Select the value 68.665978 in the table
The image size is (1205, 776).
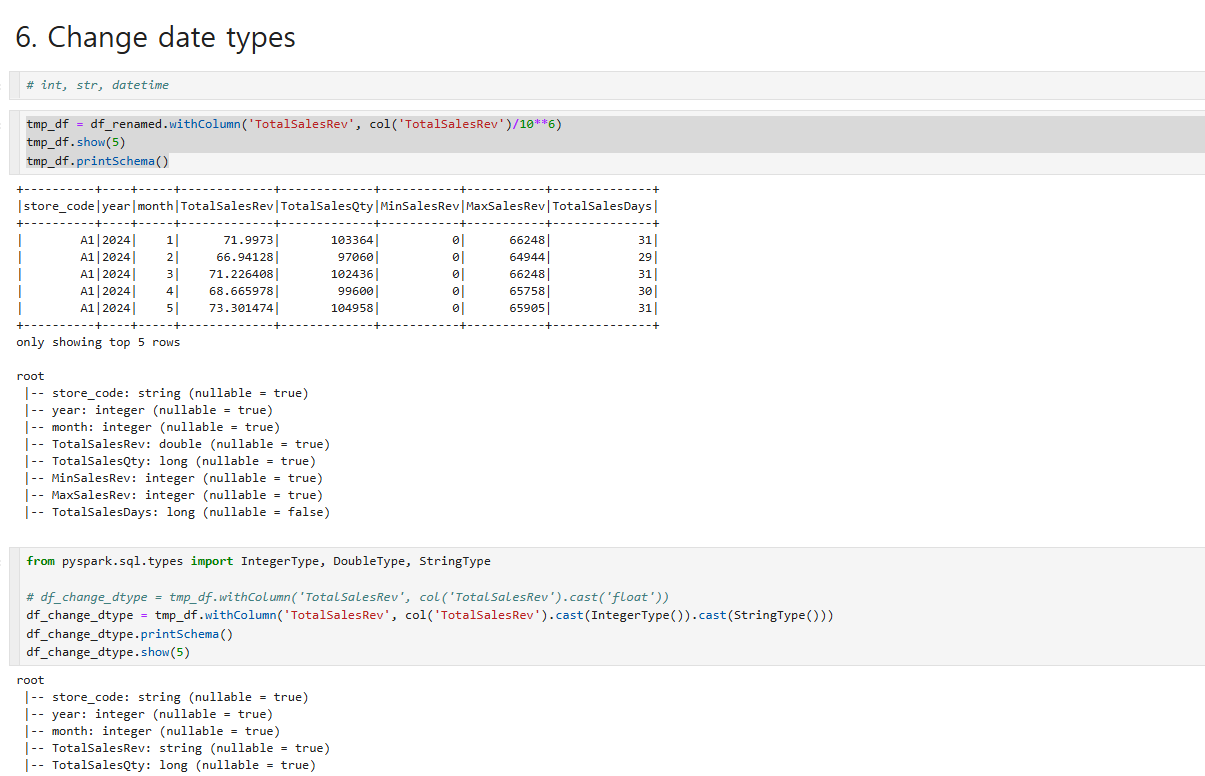(241, 291)
